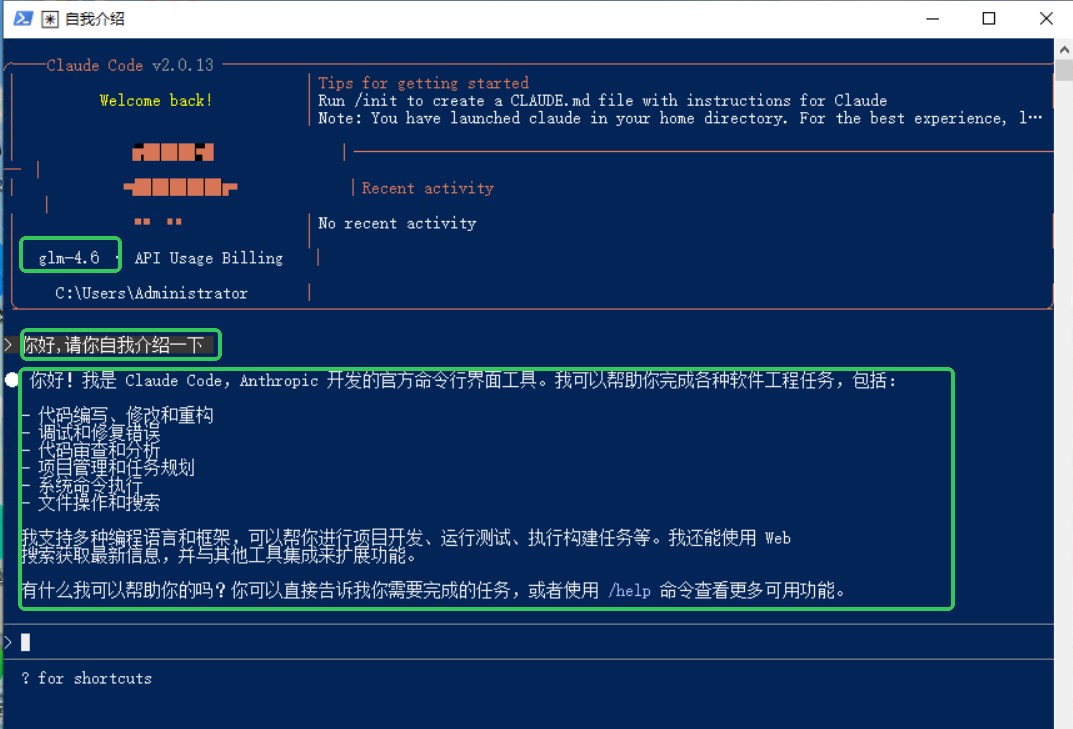Close the terminal window
The image size is (1073, 729).
(x=1046, y=19)
